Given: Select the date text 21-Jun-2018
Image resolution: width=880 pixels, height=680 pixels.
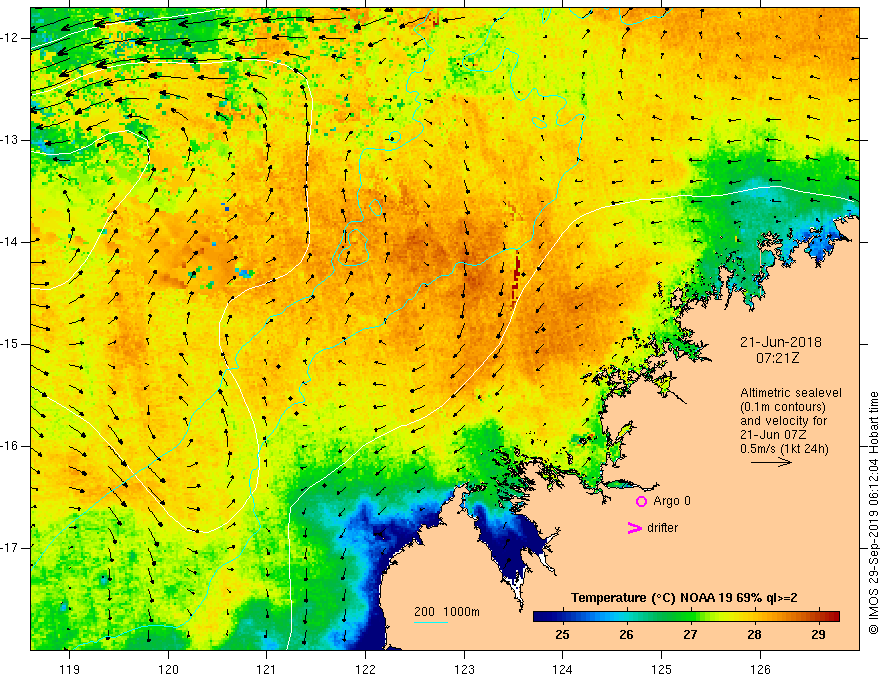Looking at the screenshot, I should 781,342.
